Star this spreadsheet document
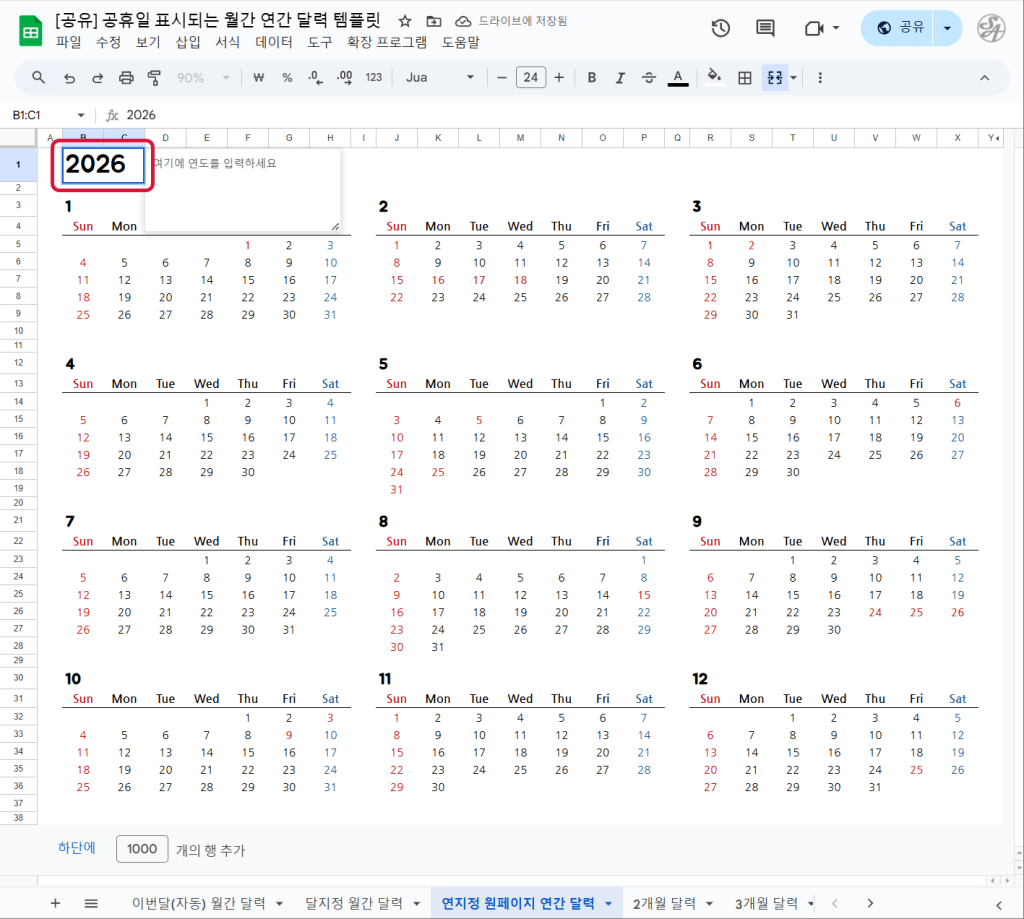 404,21
